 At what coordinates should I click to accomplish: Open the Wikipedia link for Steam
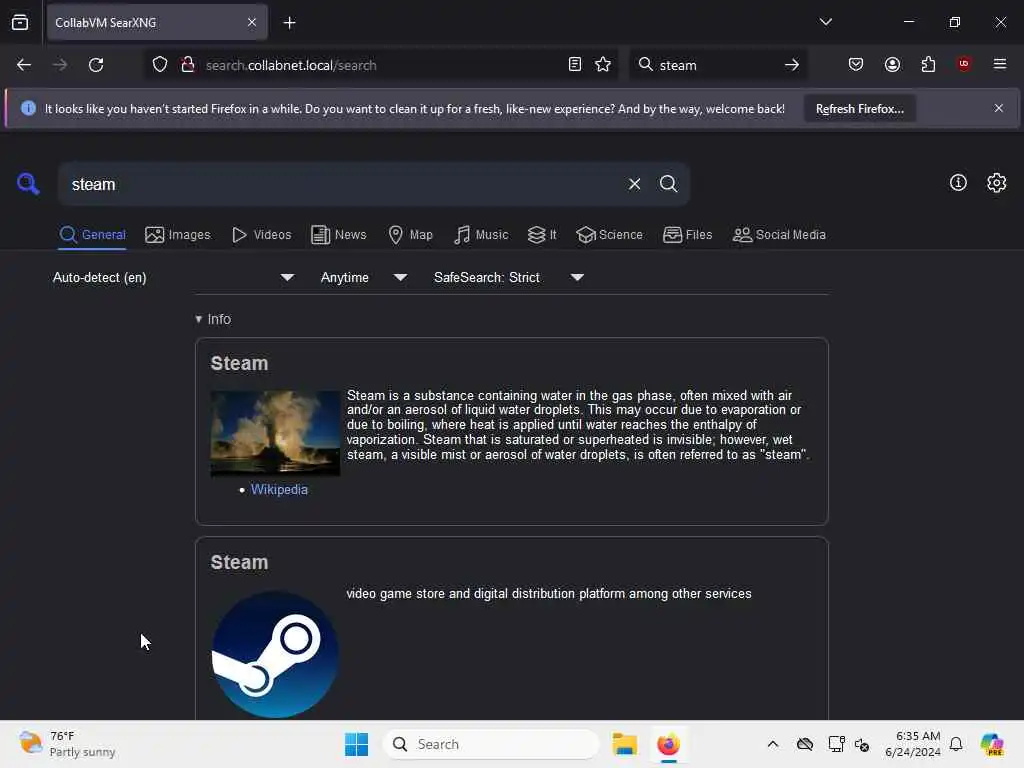tap(279, 489)
